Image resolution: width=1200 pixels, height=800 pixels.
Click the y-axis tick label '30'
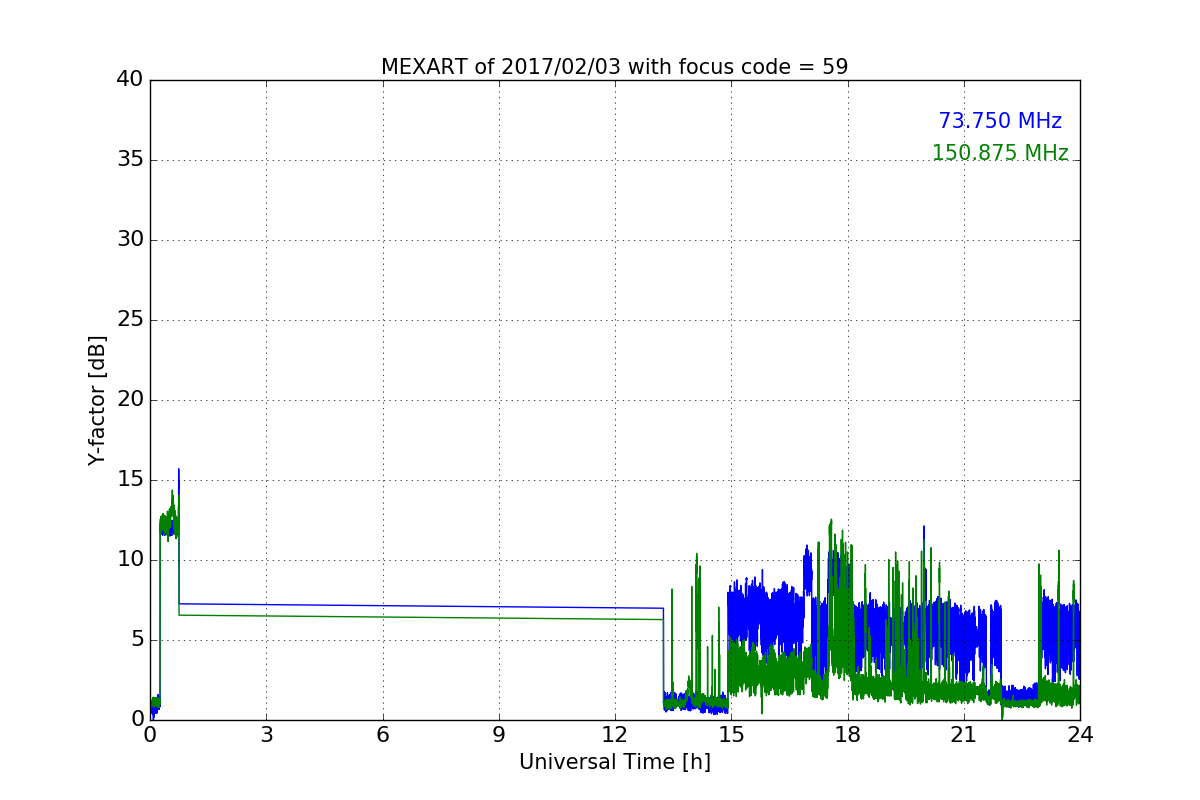[x=131, y=240]
